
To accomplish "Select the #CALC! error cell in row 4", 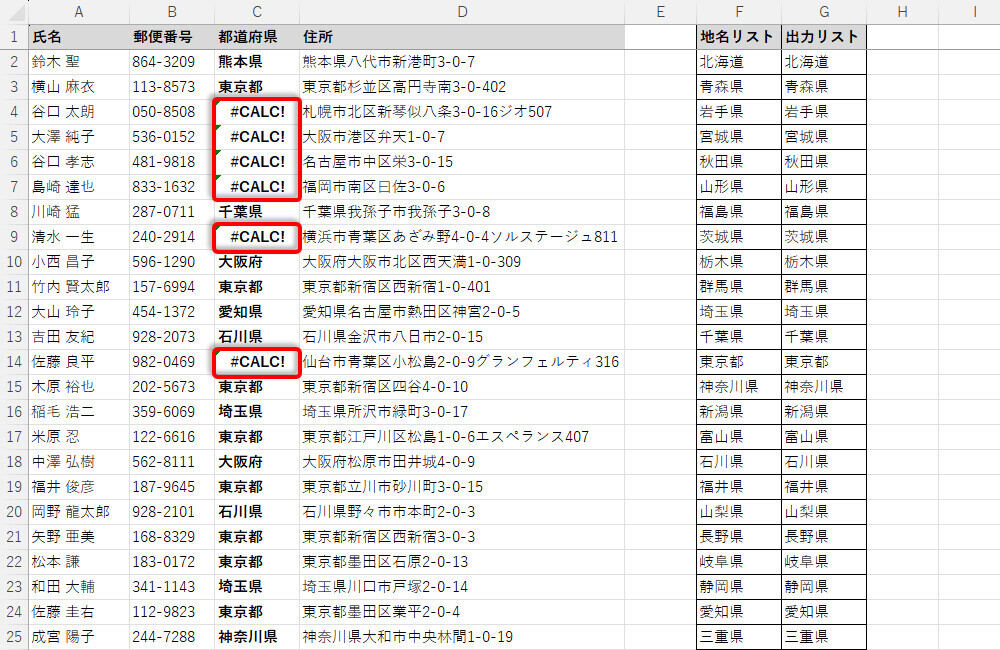I will pyautogui.click(x=256, y=112).
